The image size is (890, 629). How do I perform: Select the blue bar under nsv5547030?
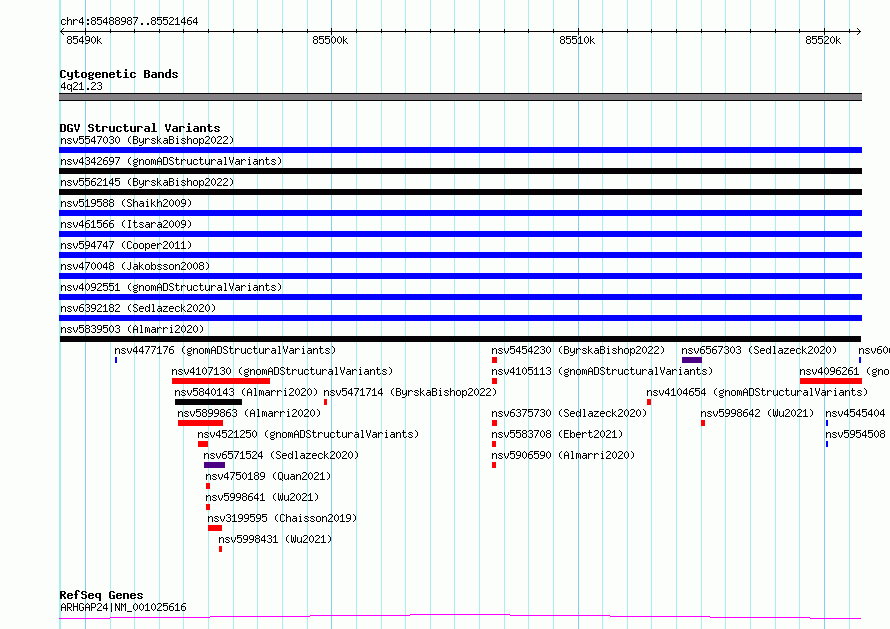tap(460, 150)
